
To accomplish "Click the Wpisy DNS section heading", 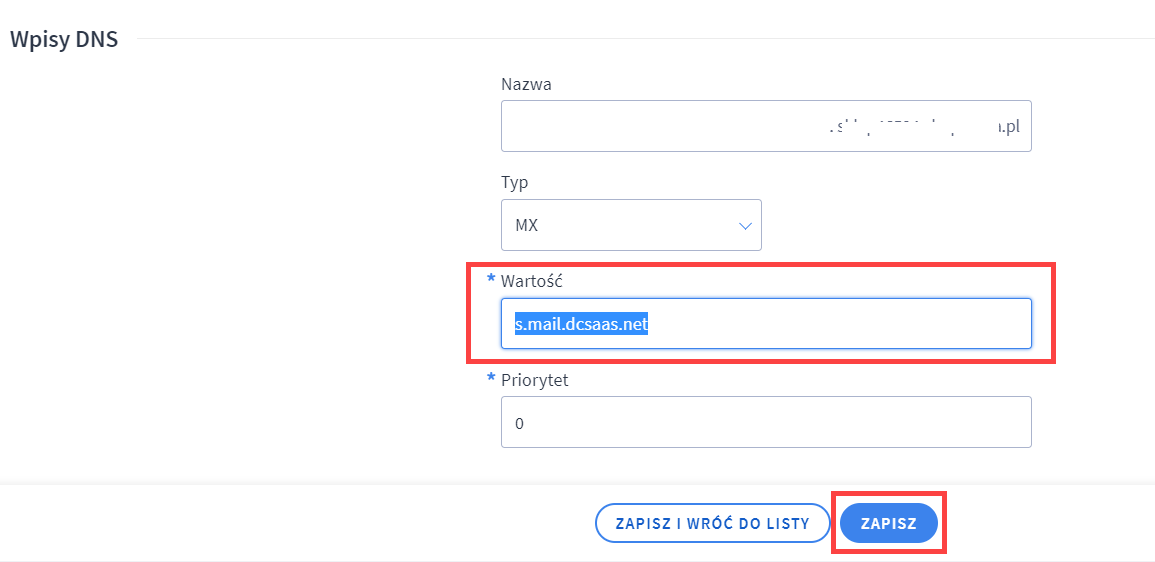I will coord(63,38).
